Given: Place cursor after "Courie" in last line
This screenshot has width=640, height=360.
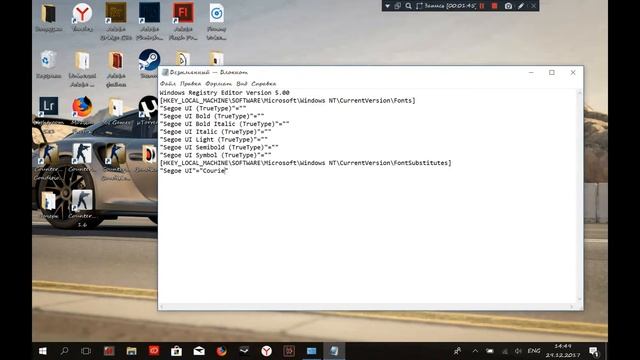Looking at the screenshot, I should (x=226, y=171).
